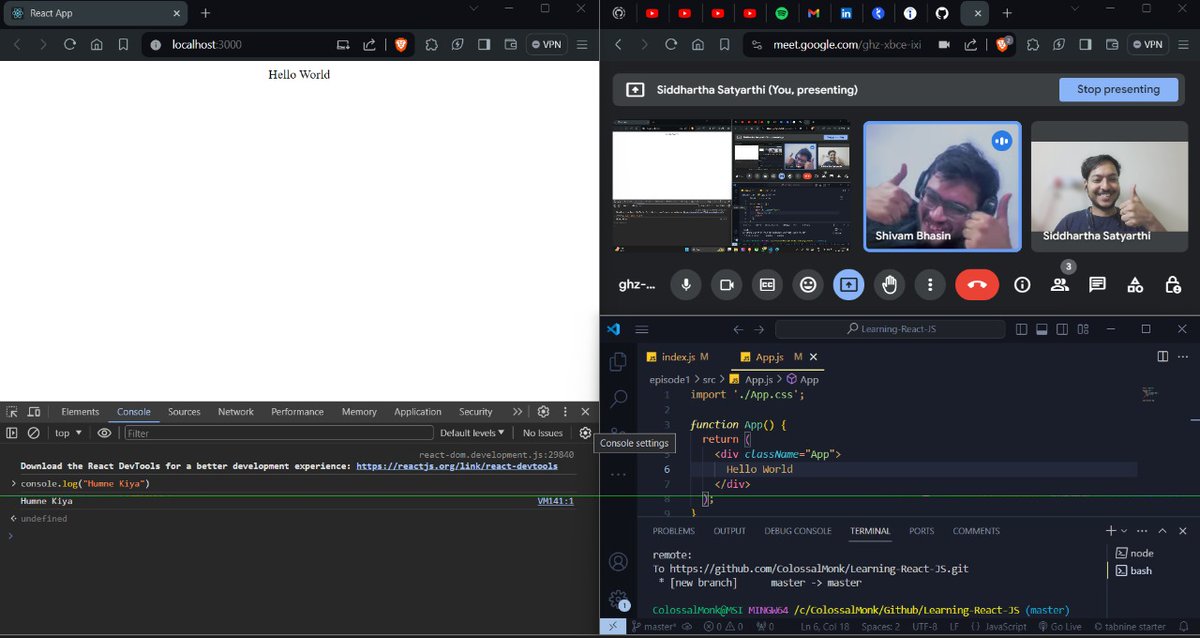This screenshot has height=638, width=1200.
Task: Open the VS Code hamburger menu
Action: (642, 329)
